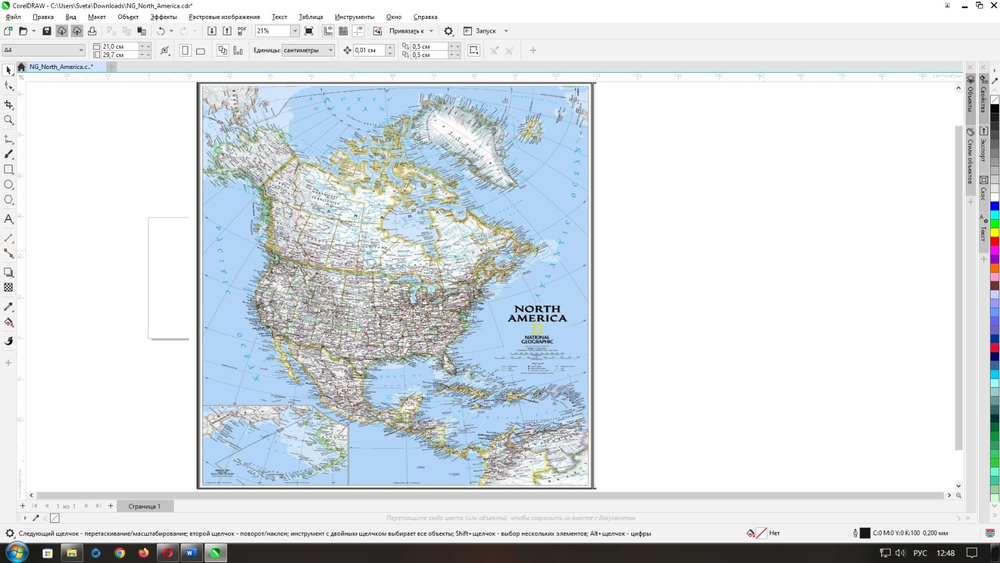Toggle show guidelines button
The height and width of the screenshot is (563, 1000).
[358, 31]
